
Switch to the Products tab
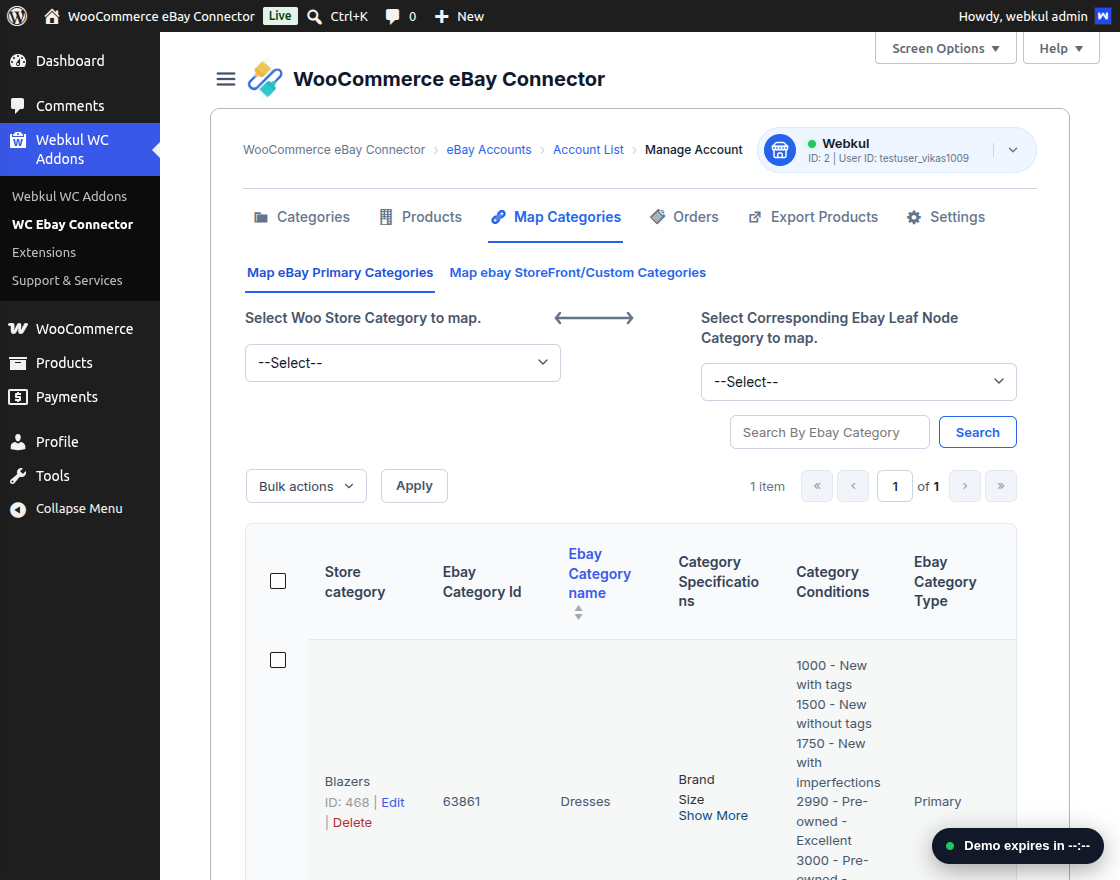click(x=420, y=217)
